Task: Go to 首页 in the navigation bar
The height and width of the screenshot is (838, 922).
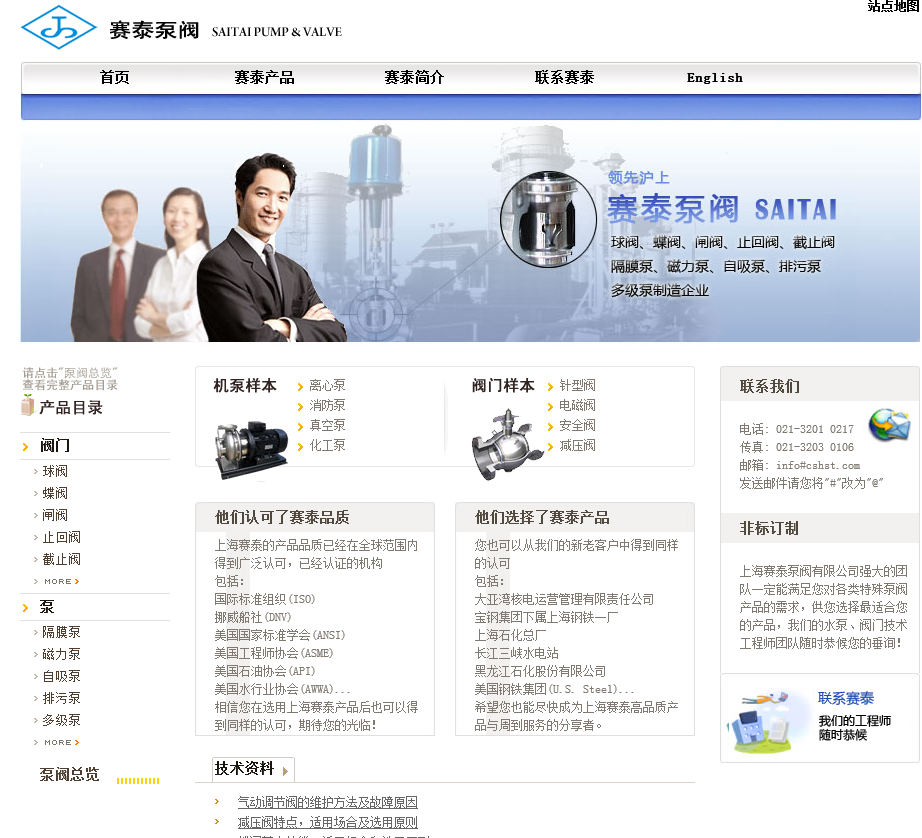Action: (x=115, y=78)
